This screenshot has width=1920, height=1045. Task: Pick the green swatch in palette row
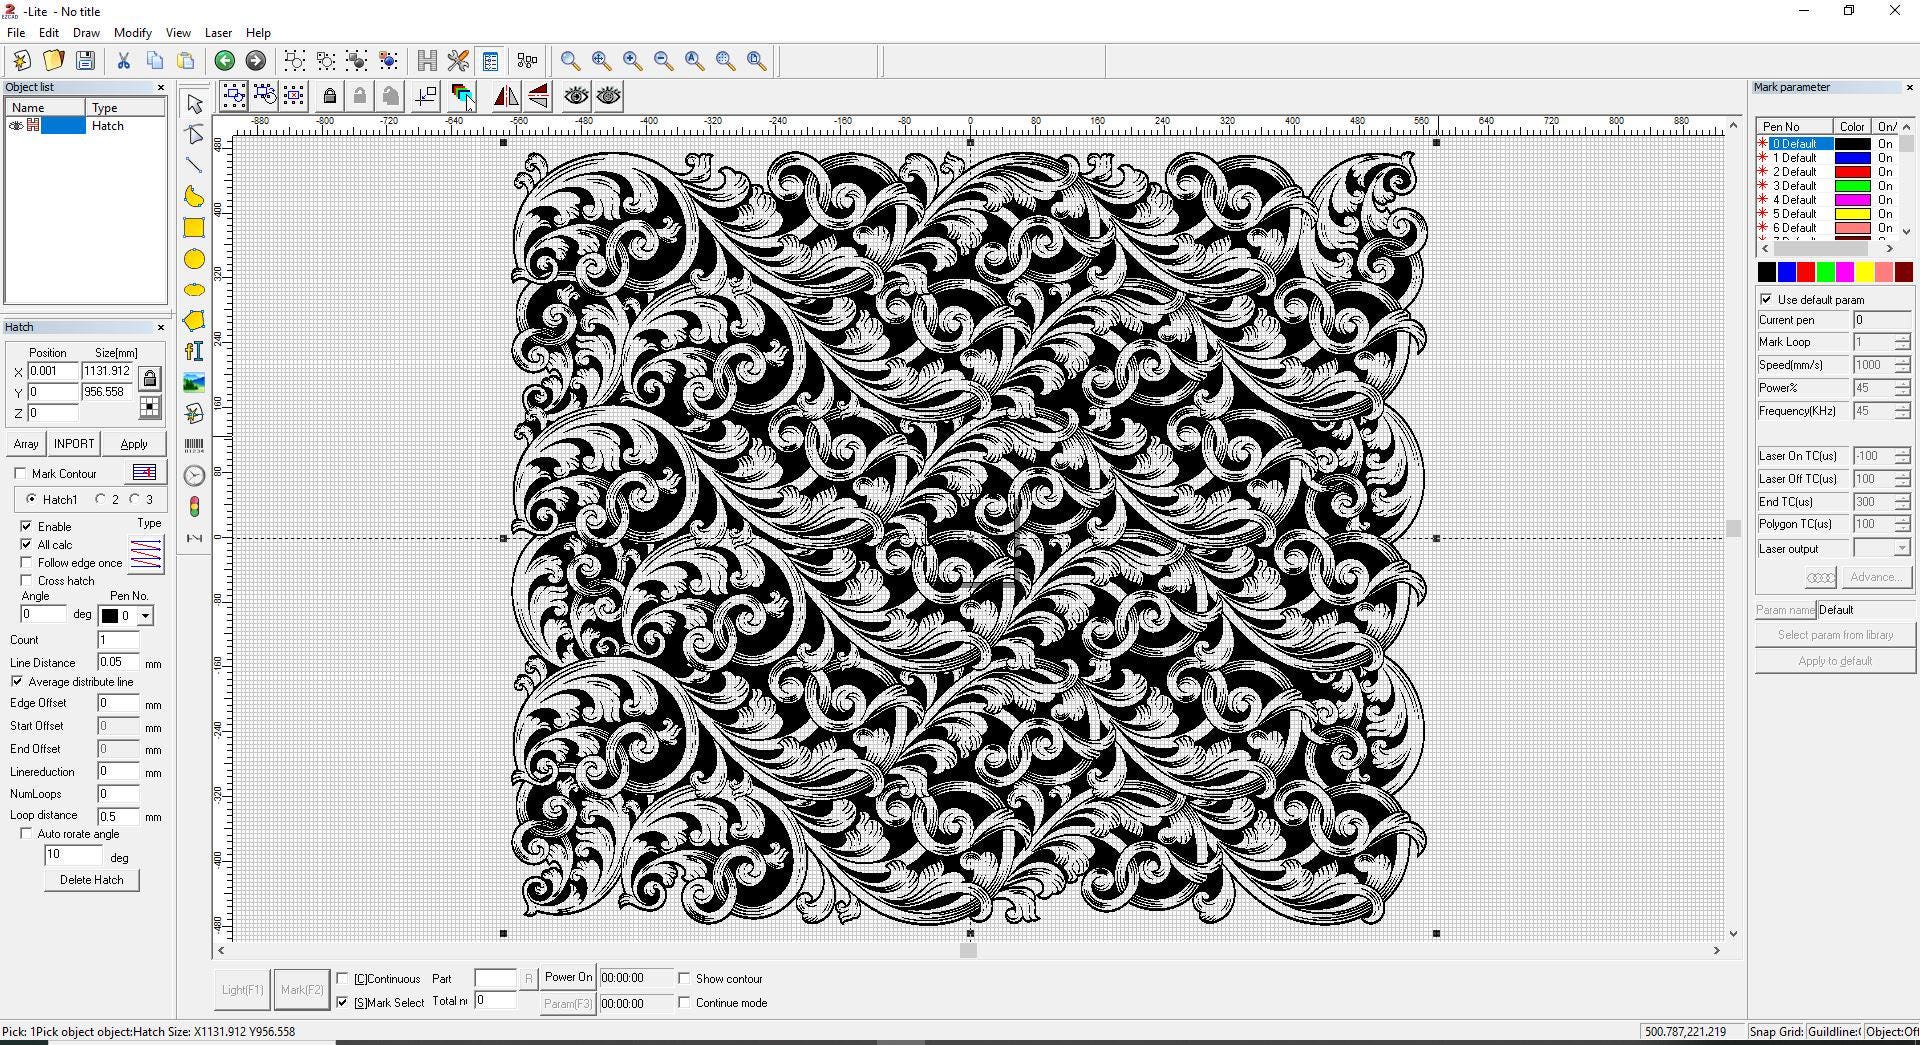click(1825, 272)
